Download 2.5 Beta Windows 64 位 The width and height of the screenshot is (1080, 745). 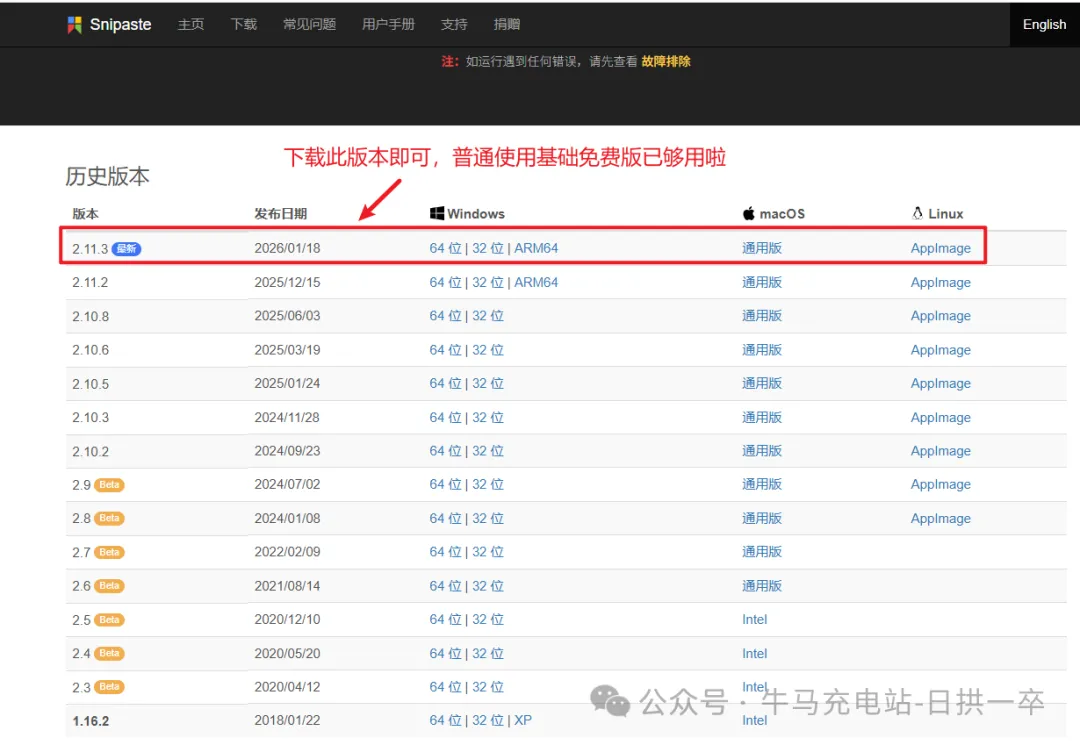click(446, 619)
